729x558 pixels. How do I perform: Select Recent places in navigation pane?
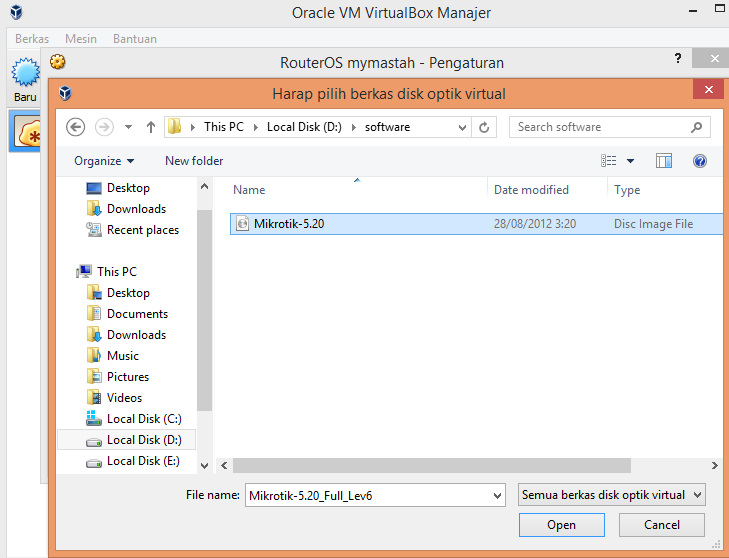click(143, 230)
